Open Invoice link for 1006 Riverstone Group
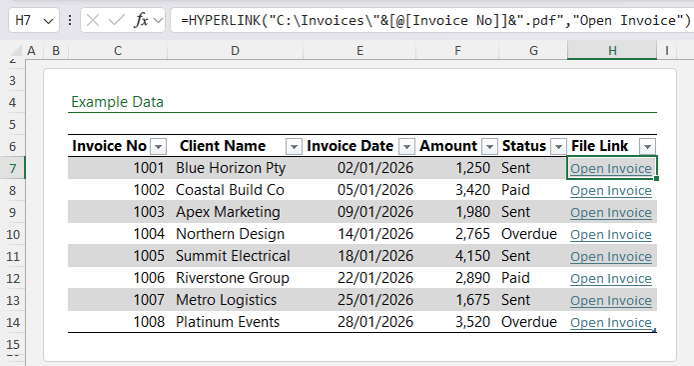The image size is (694, 366). [611, 279]
